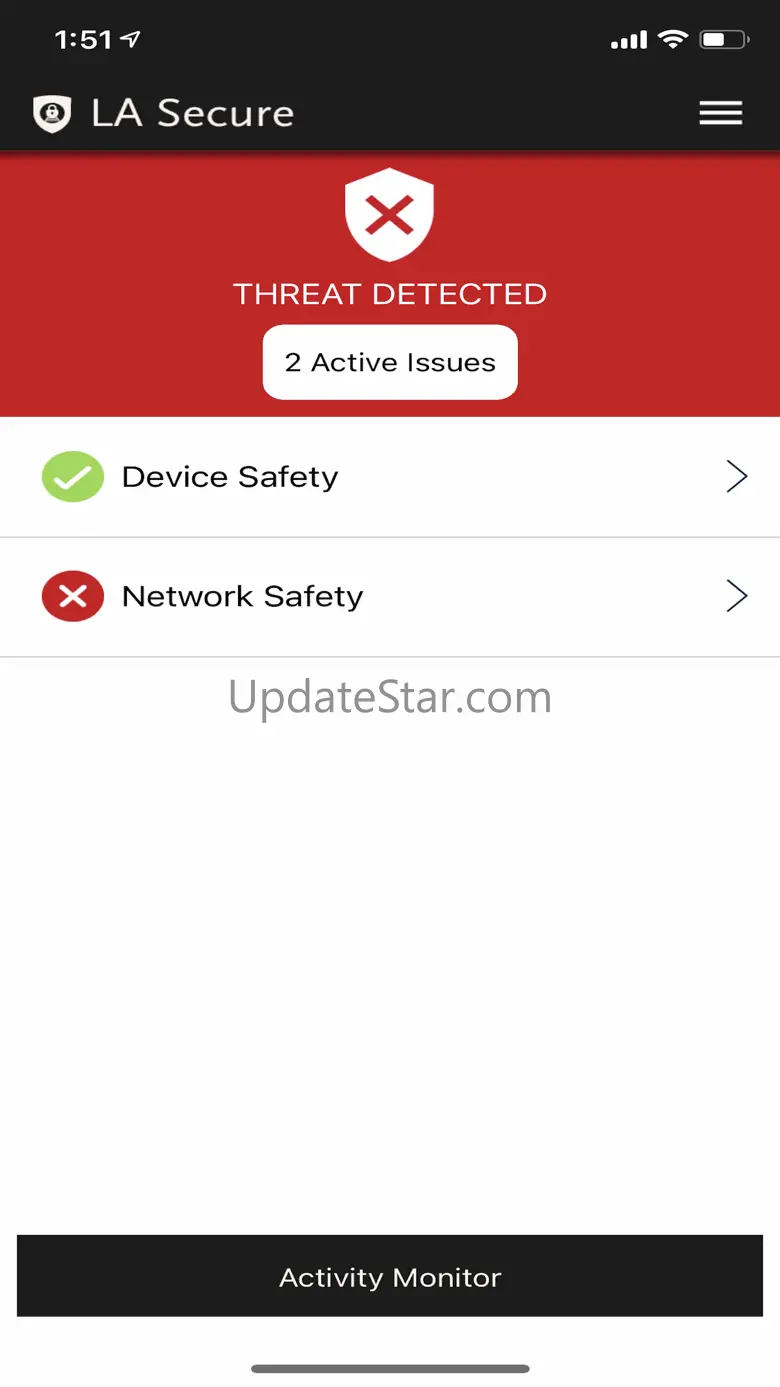The width and height of the screenshot is (780, 1387).
Task: Open the Activity Monitor
Action: pos(390,1276)
